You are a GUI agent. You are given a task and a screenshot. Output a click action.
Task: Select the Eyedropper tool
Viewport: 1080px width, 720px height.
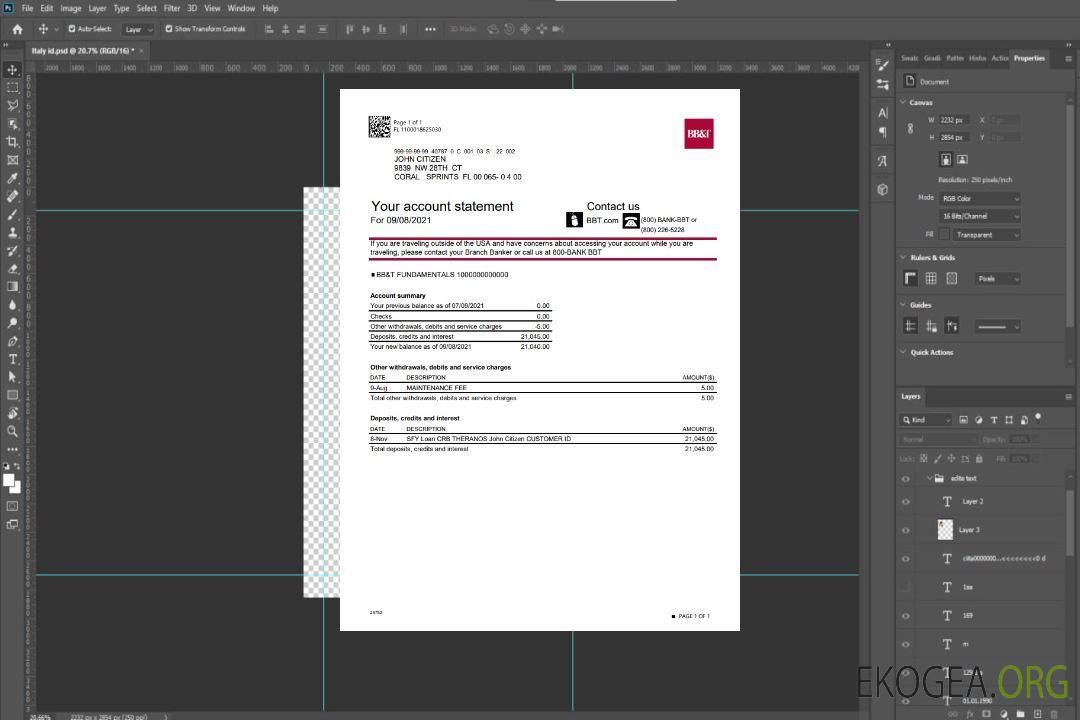[12, 178]
